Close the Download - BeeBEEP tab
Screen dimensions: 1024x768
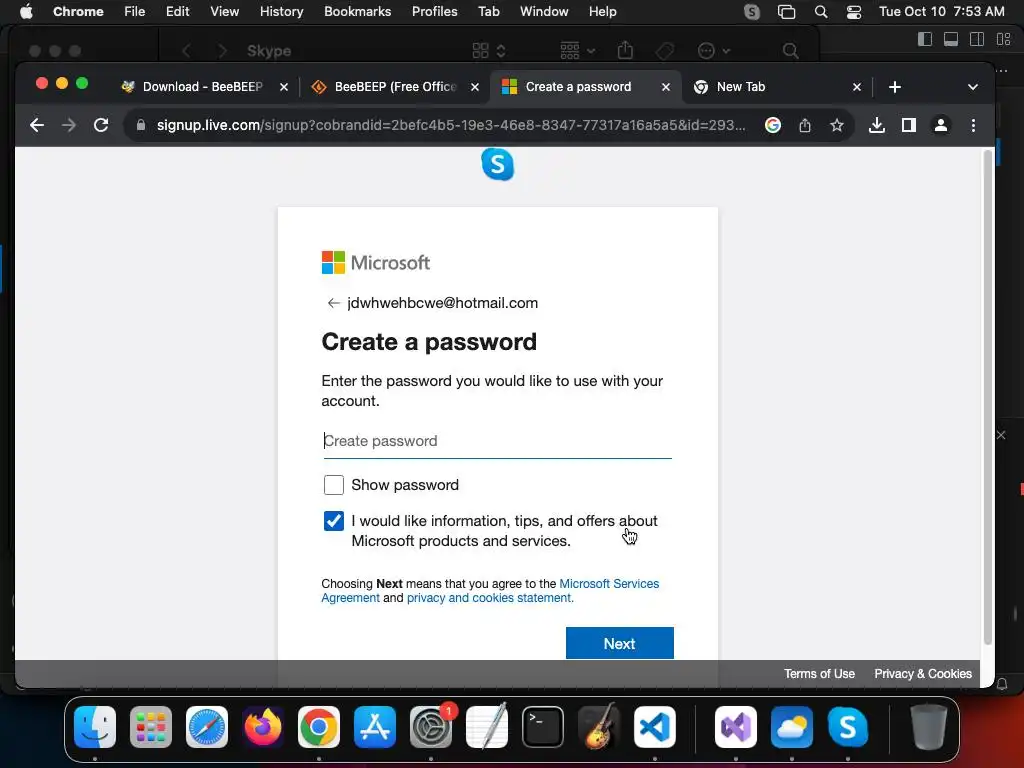283,87
